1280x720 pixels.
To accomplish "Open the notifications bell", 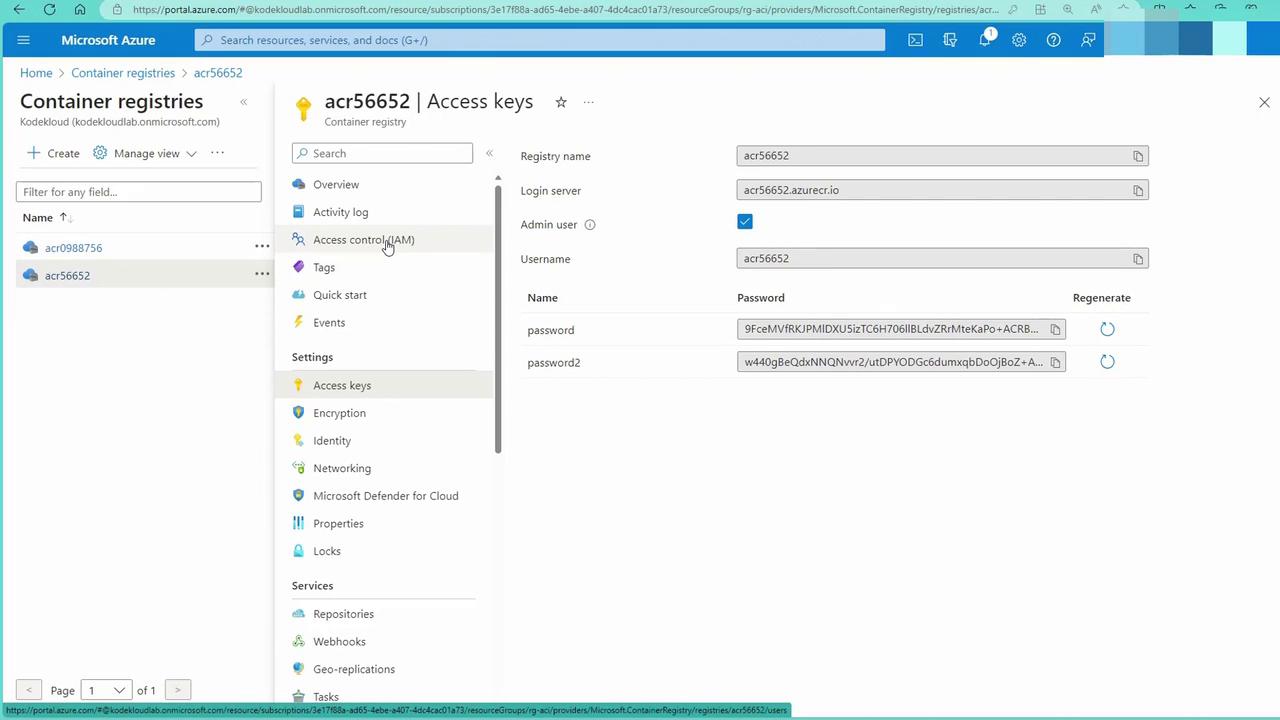I will coord(984,40).
